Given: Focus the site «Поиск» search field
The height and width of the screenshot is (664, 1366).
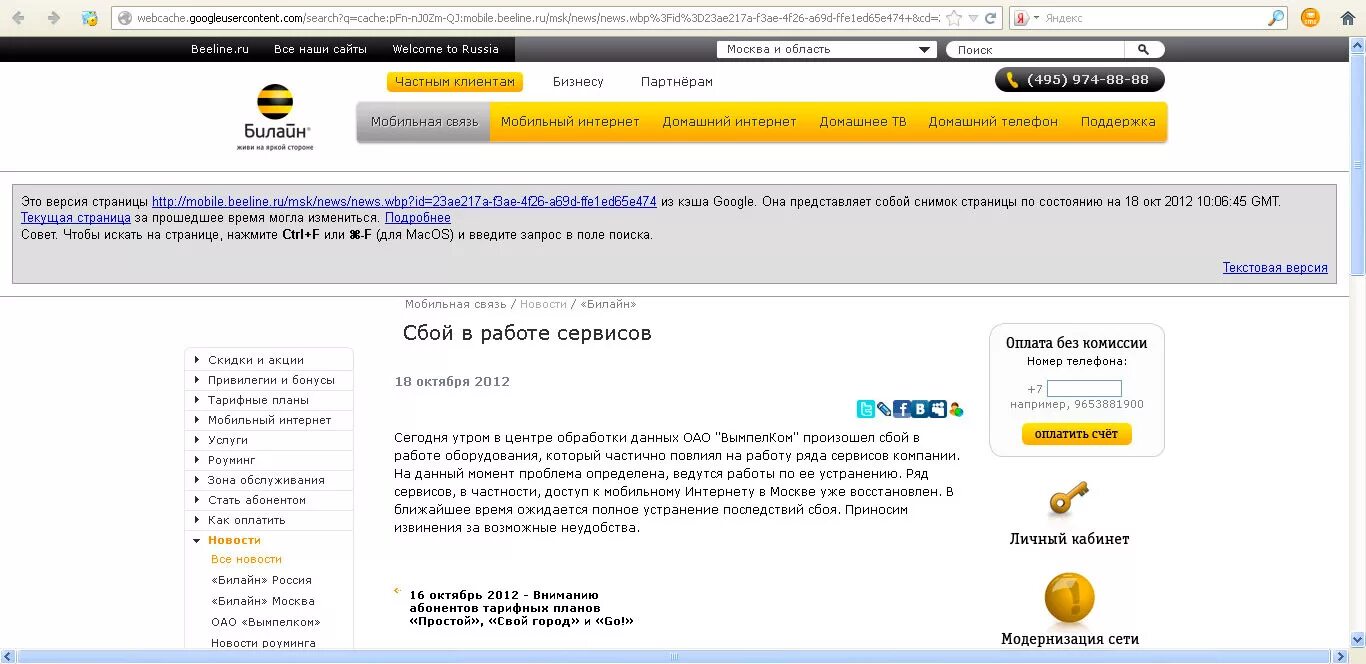Looking at the screenshot, I should 1036,49.
